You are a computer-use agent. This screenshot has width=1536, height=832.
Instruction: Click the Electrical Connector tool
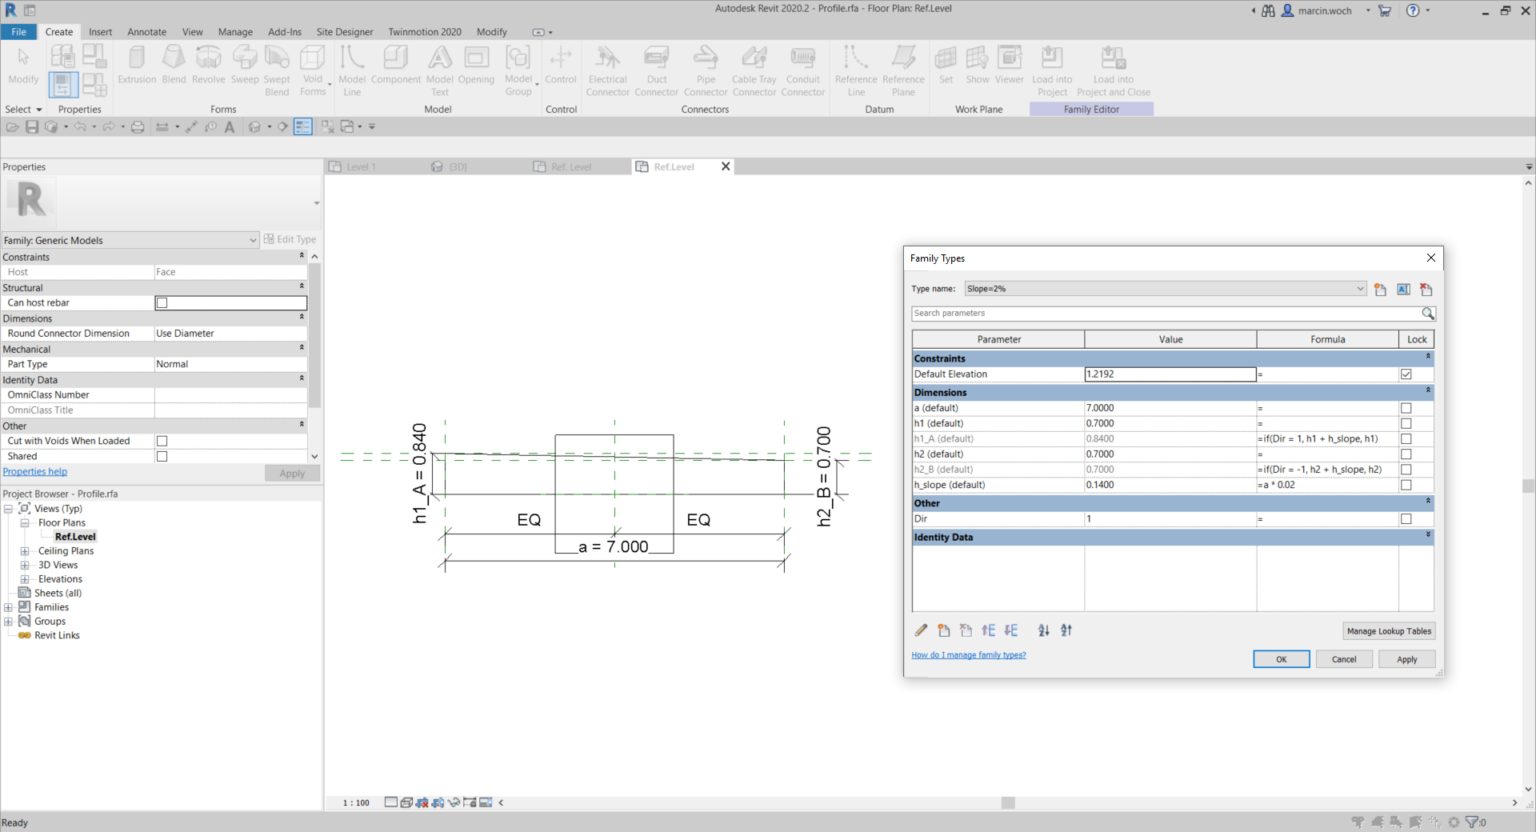click(607, 70)
